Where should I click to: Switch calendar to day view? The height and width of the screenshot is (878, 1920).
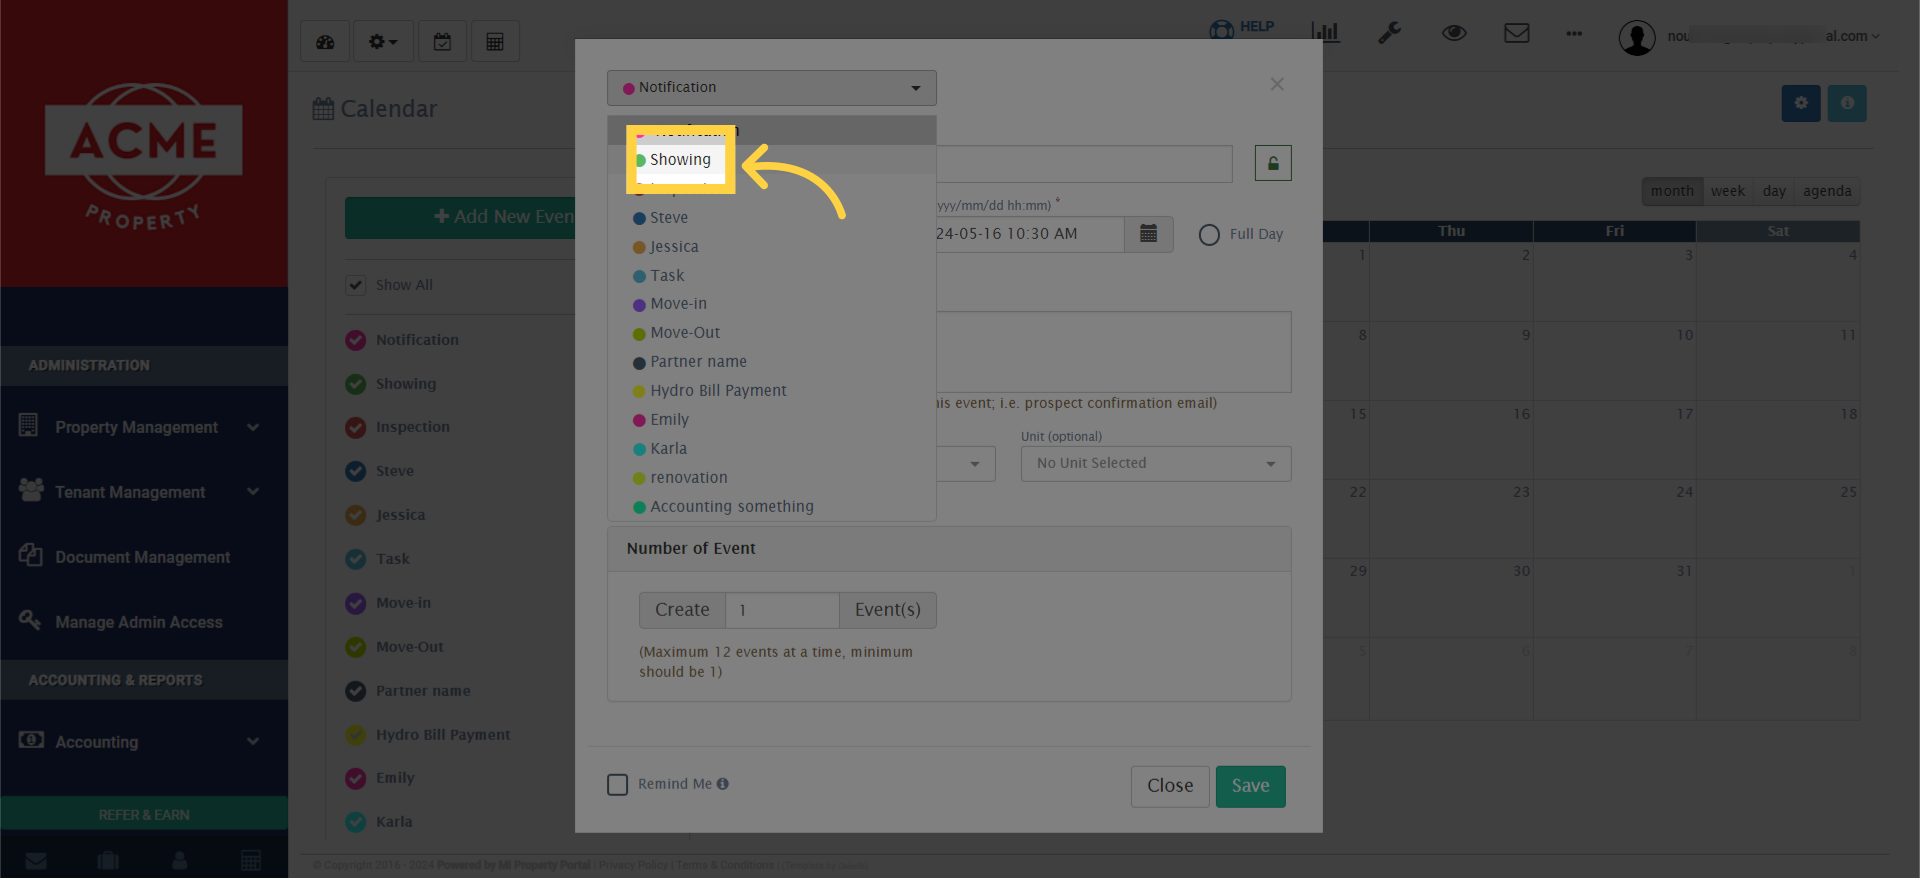pyautogui.click(x=1774, y=191)
